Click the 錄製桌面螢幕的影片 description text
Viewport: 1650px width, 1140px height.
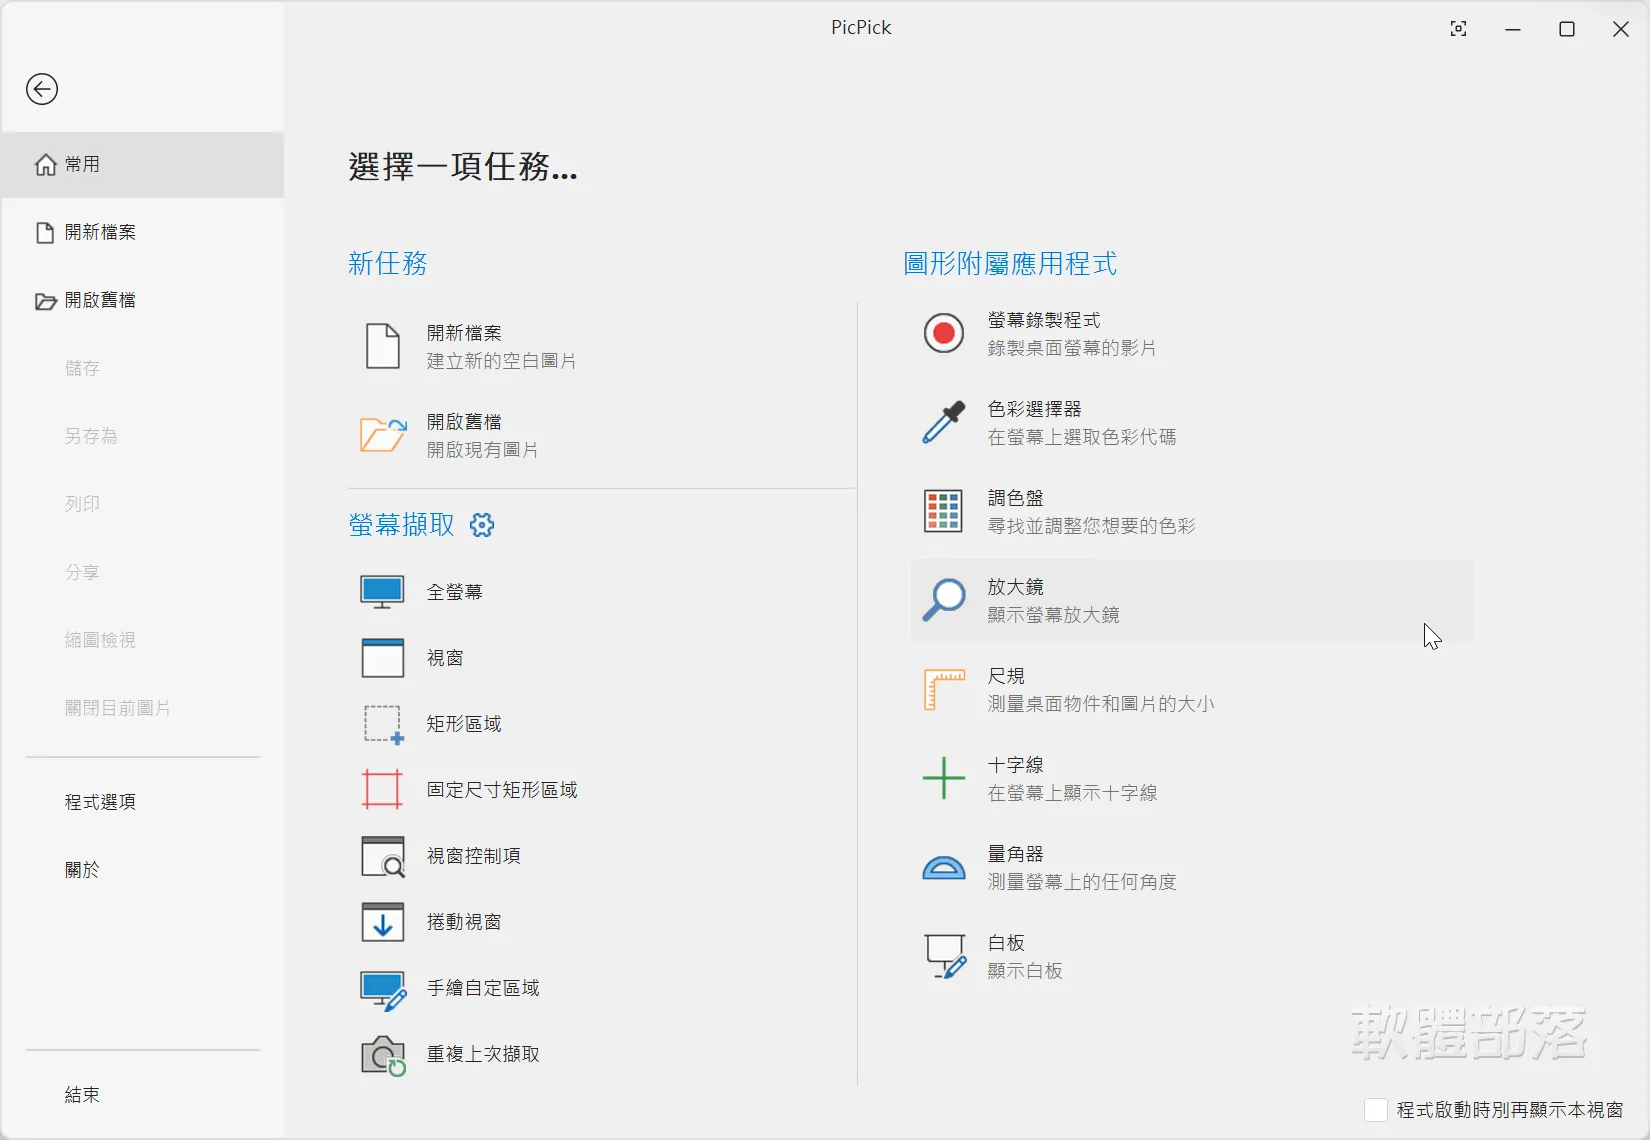click(x=1072, y=348)
